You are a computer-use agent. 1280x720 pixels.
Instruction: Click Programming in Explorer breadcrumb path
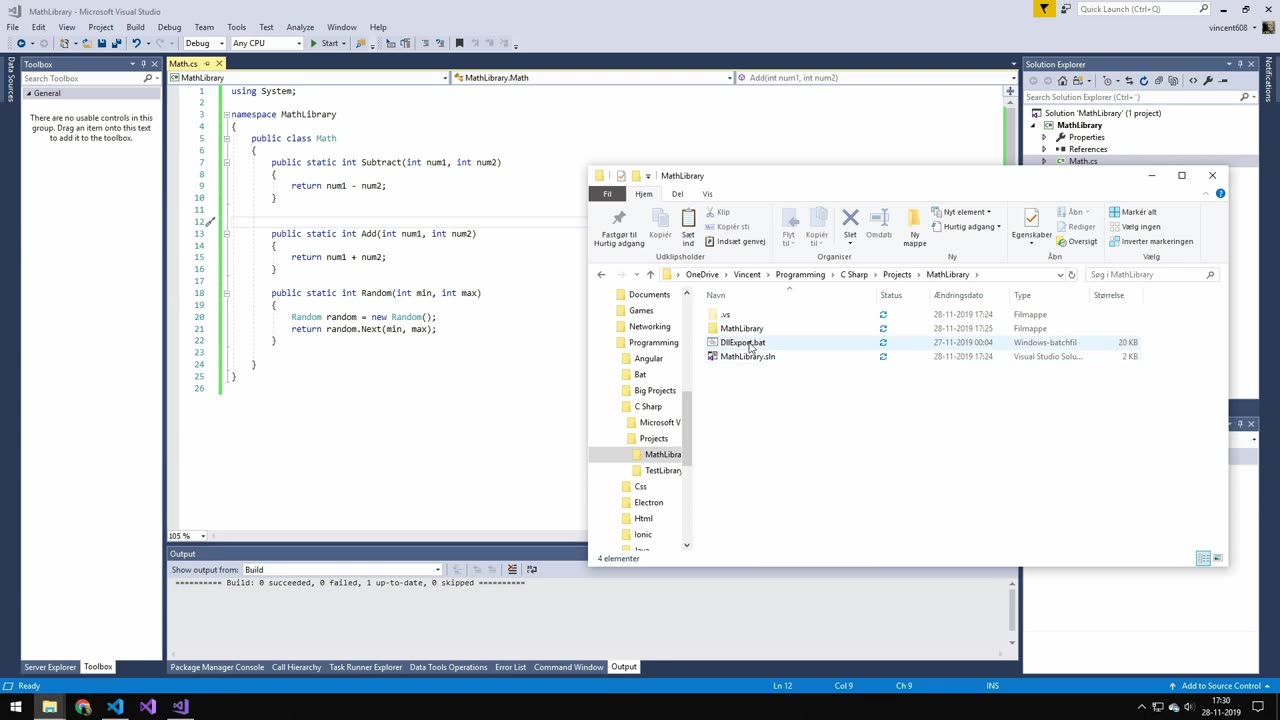(x=800, y=274)
